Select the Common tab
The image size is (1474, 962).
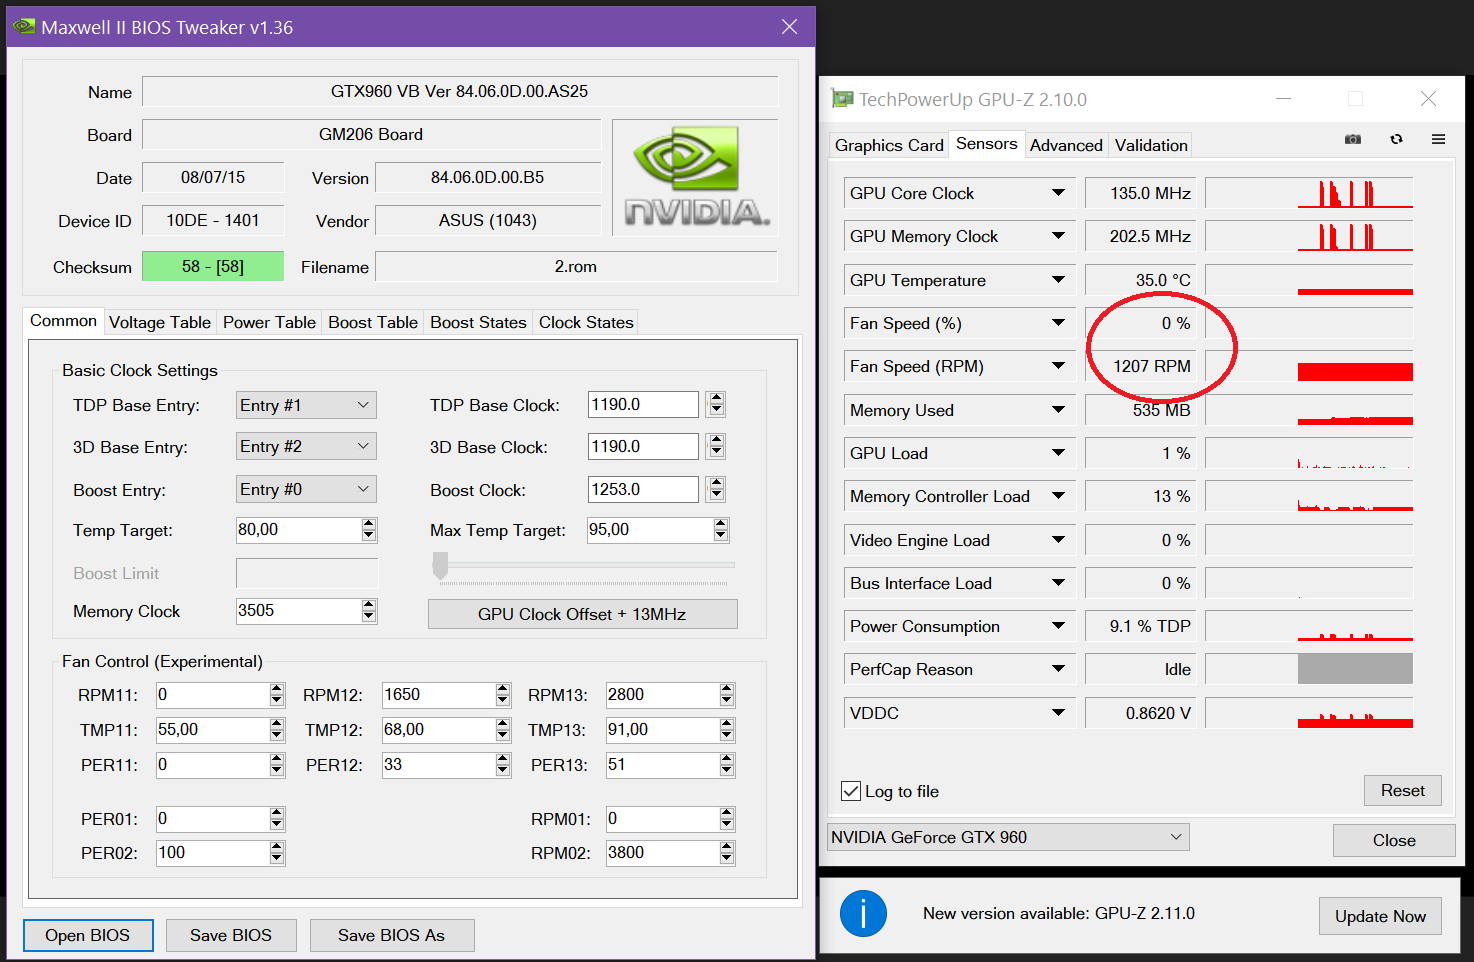click(x=63, y=321)
